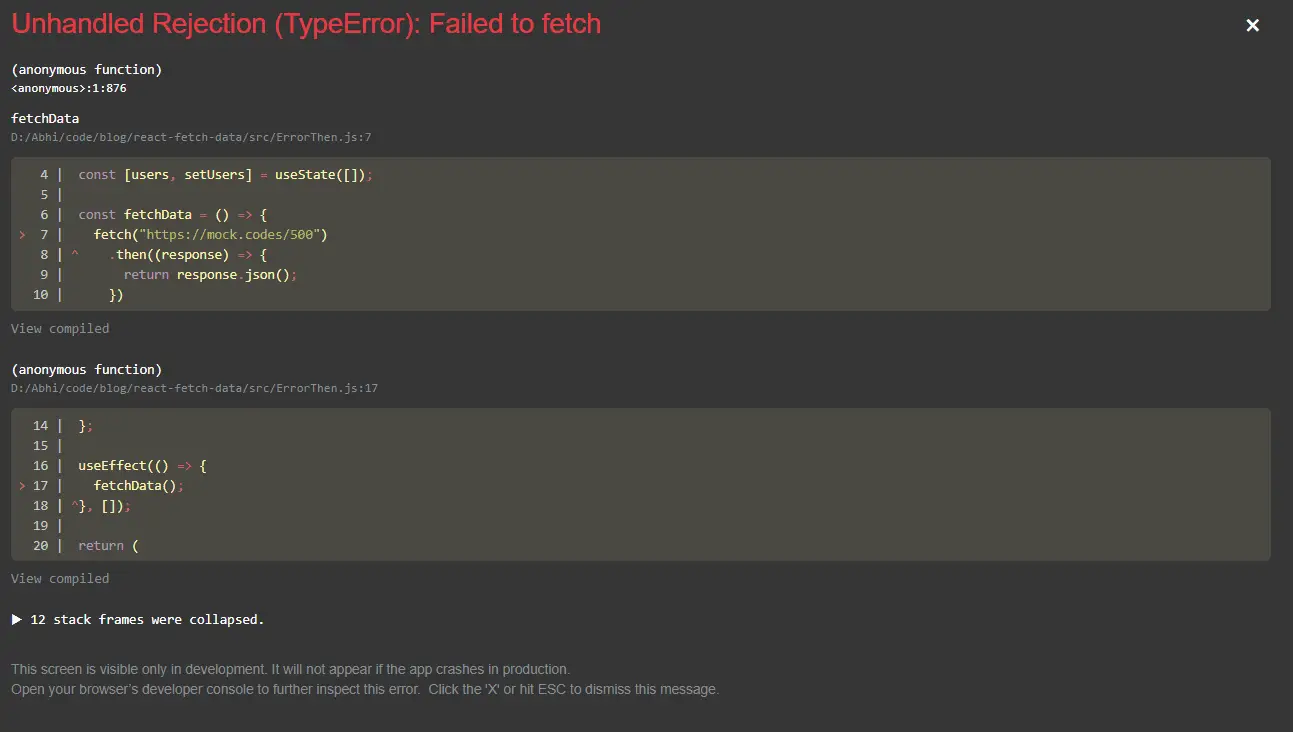Select the second anonymous function frame
Screen dimensions: 1293x732
[86, 369]
